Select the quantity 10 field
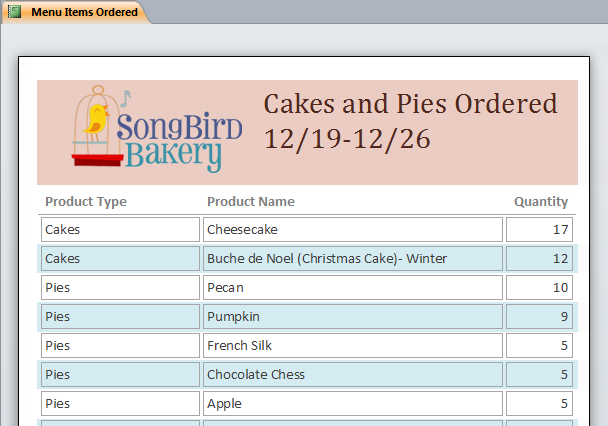This screenshot has width=608, height=426. 539,288
